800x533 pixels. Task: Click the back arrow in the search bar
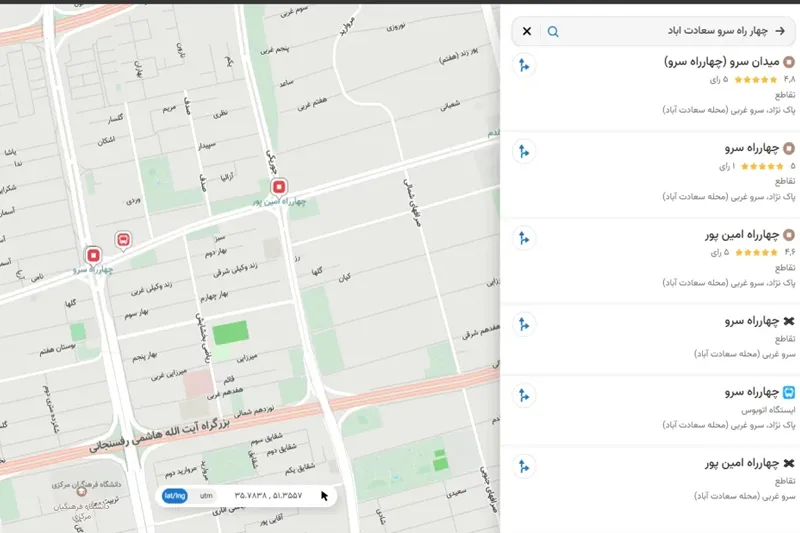point(780,31)
